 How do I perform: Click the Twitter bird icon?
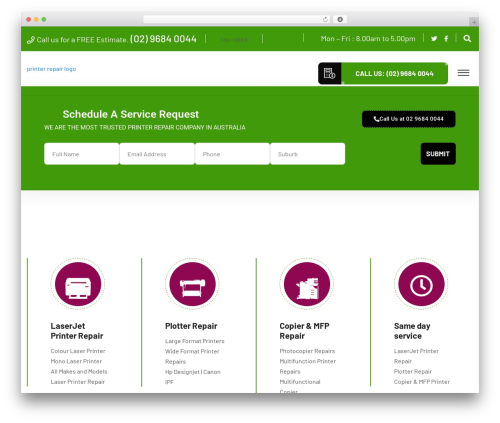[x=434, y=39]
